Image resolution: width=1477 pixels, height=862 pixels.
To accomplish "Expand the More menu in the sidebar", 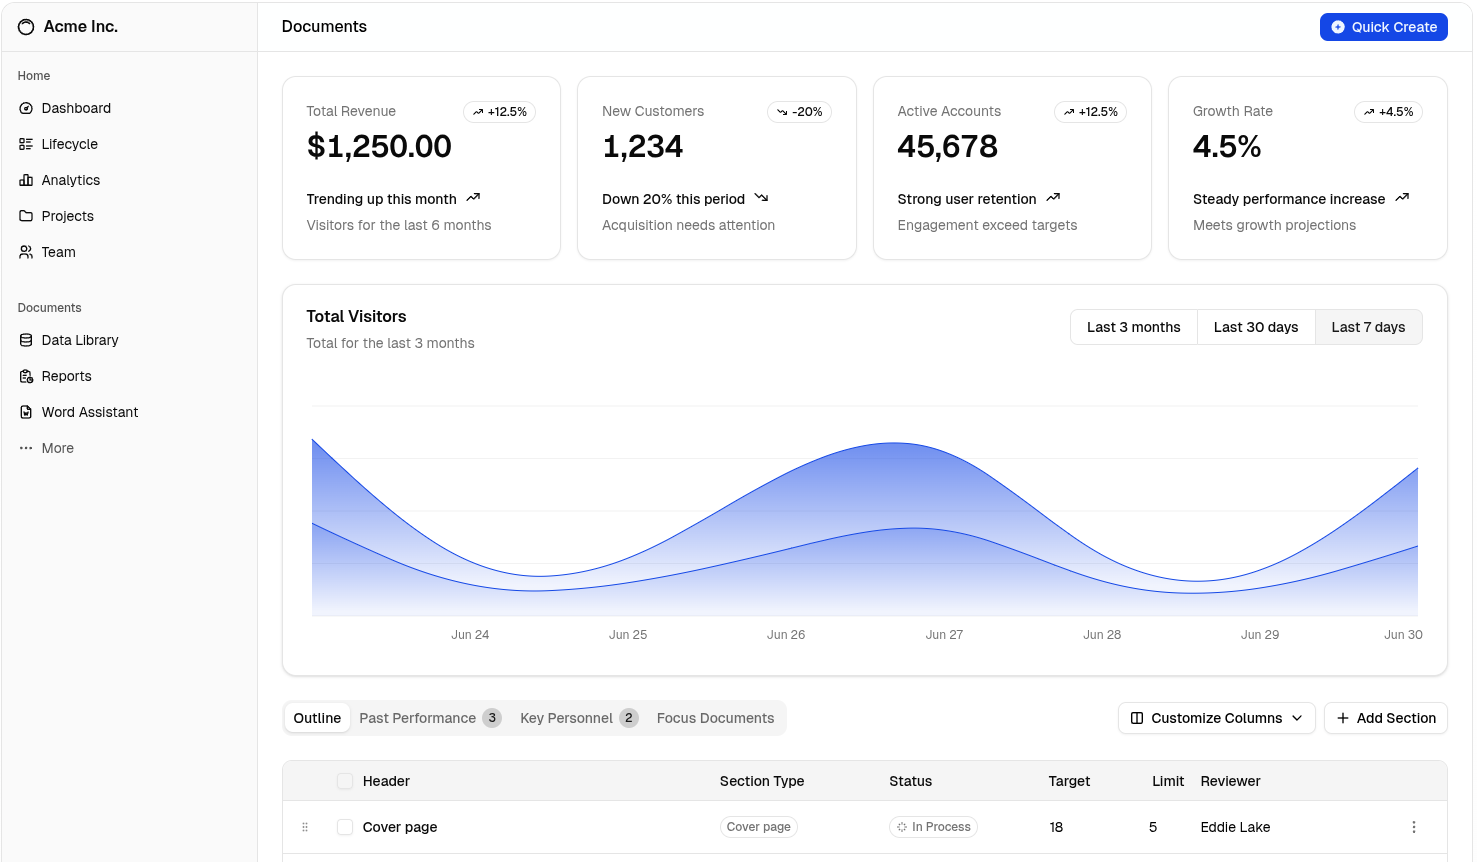I will click(26, 448).
